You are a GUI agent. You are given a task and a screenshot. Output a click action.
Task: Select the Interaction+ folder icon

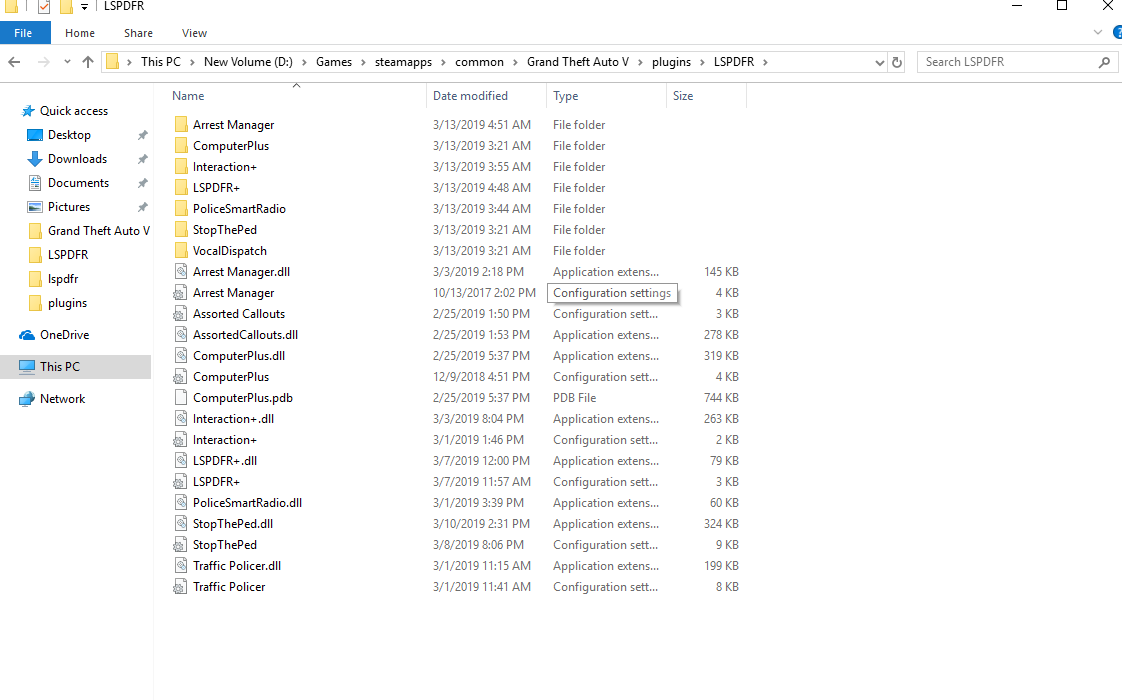coord(181,167)
